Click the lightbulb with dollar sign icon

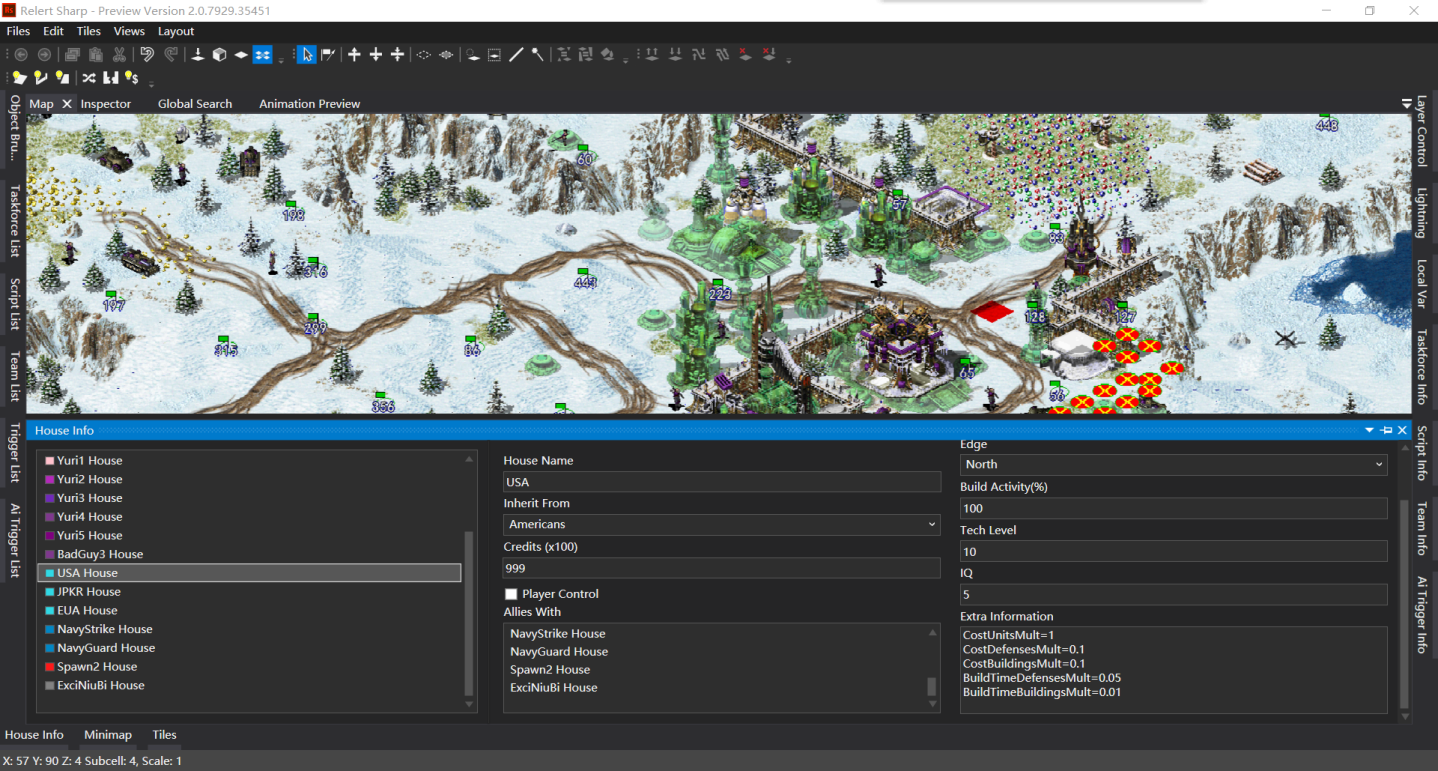(x=131, y=77)
